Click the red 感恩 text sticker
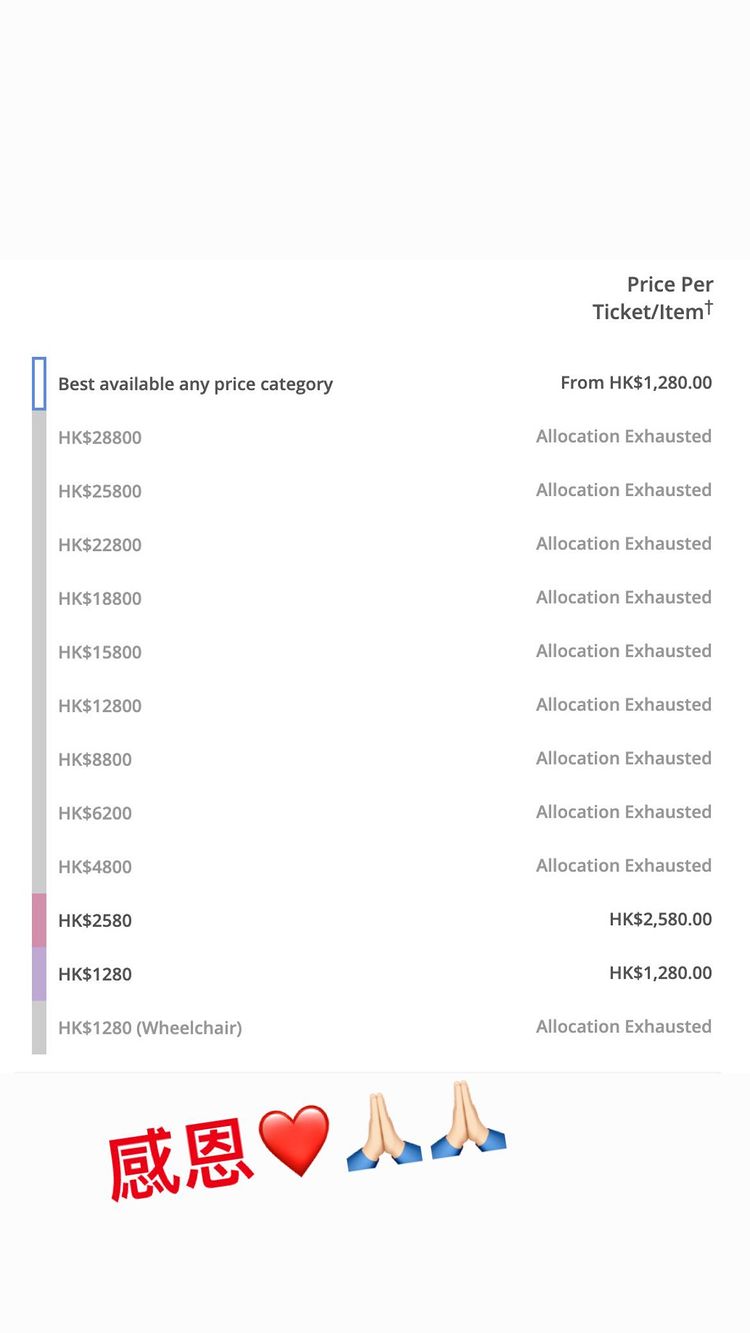Viewport: 750px width, 1333px height. pos(180,1163)
